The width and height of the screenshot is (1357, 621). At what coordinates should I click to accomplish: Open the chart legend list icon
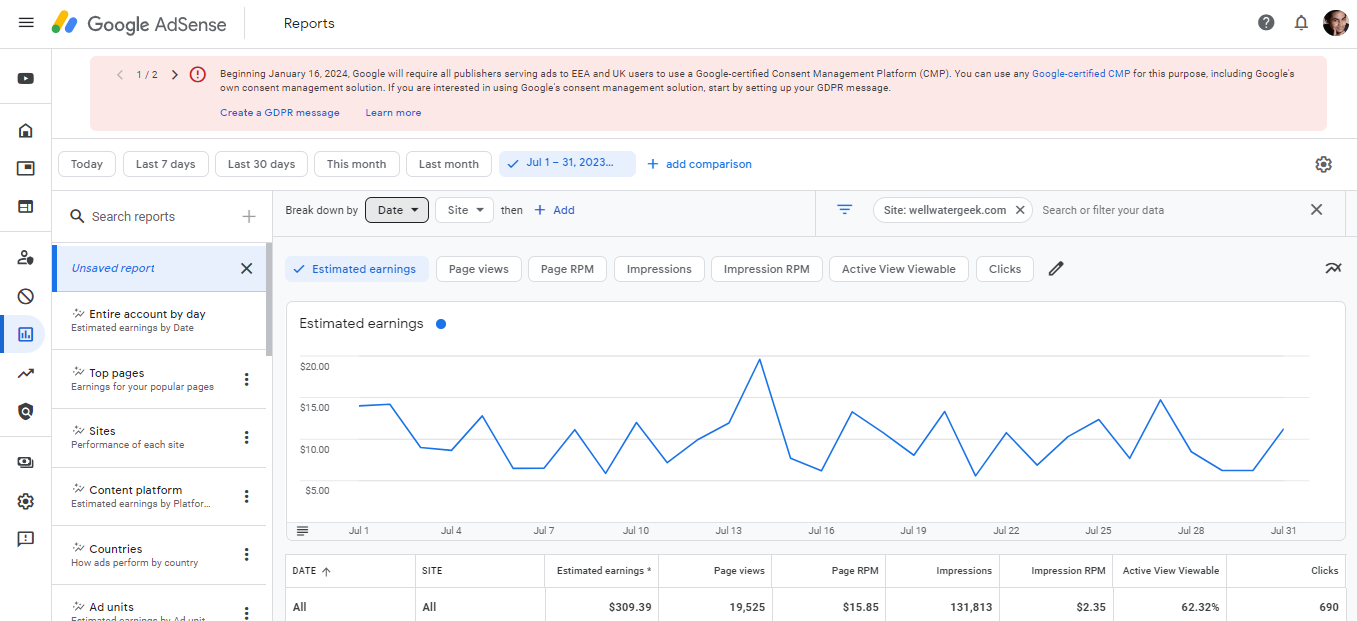coord(303,530)
